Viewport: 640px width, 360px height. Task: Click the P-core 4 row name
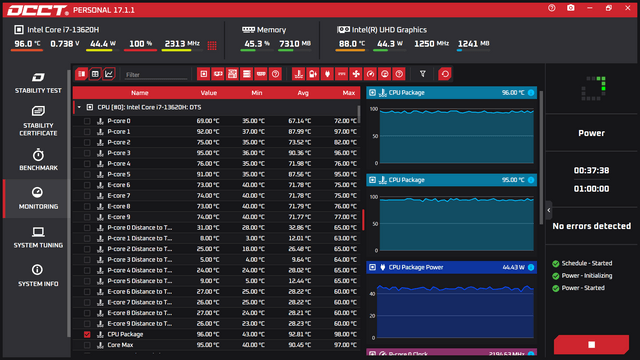(119, 164)
